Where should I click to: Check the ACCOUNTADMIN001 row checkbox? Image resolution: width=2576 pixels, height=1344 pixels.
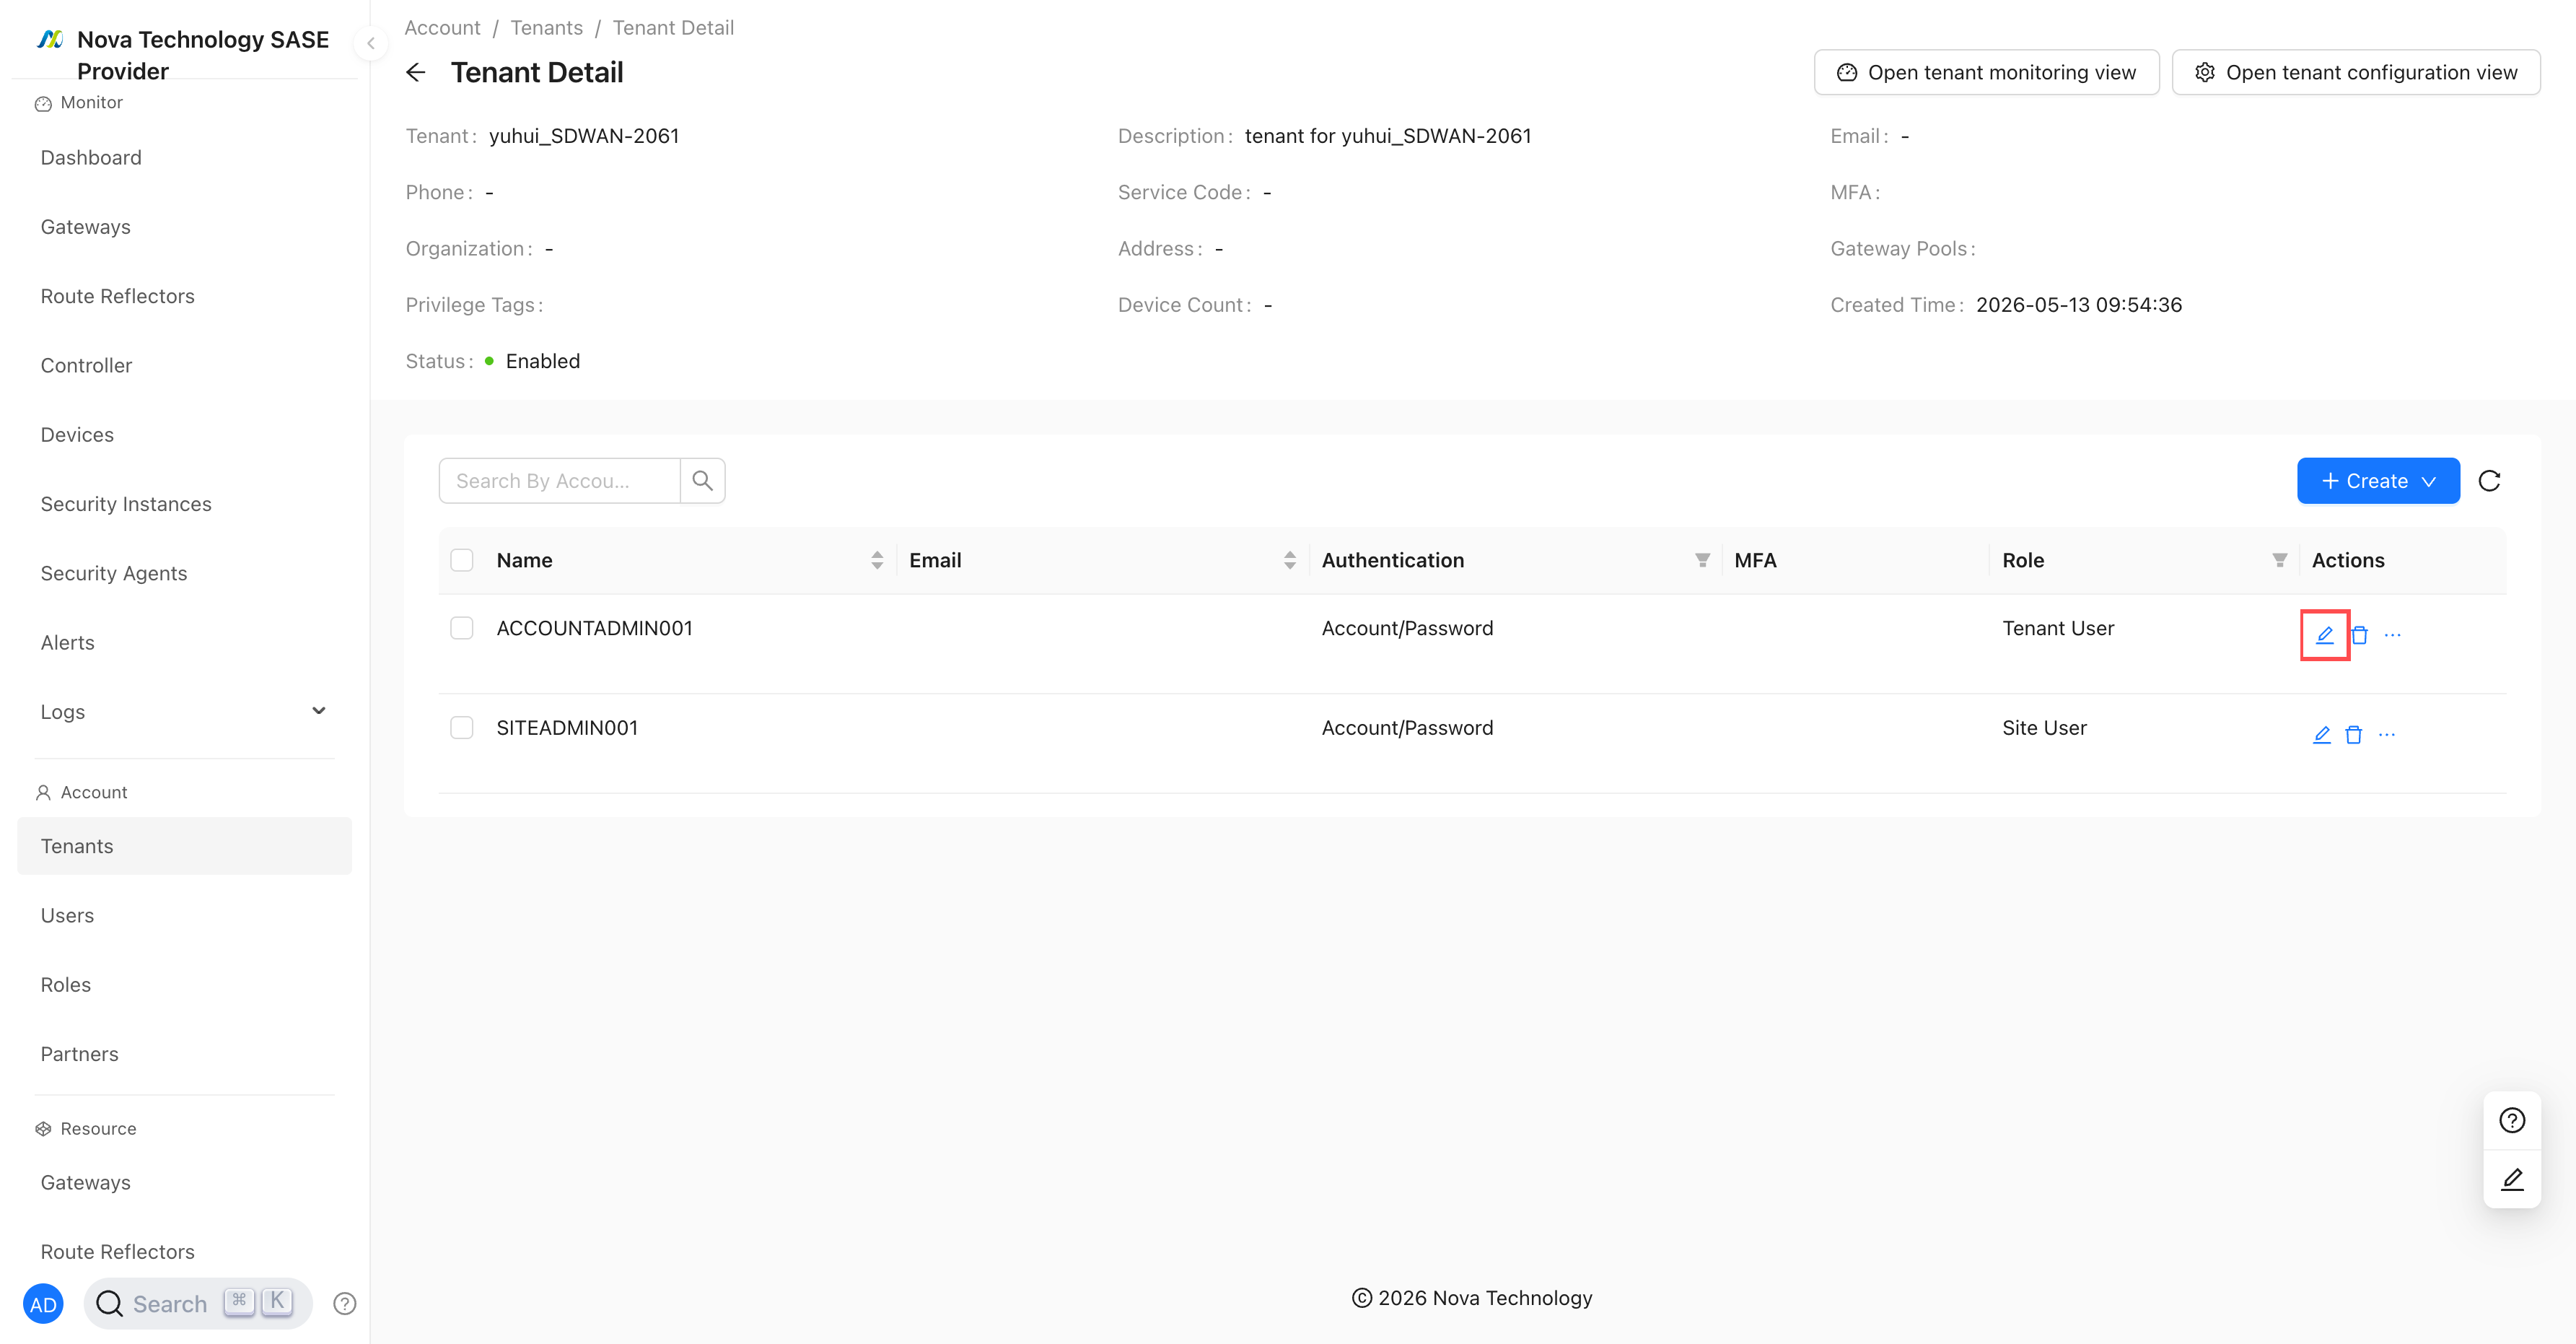462,628
